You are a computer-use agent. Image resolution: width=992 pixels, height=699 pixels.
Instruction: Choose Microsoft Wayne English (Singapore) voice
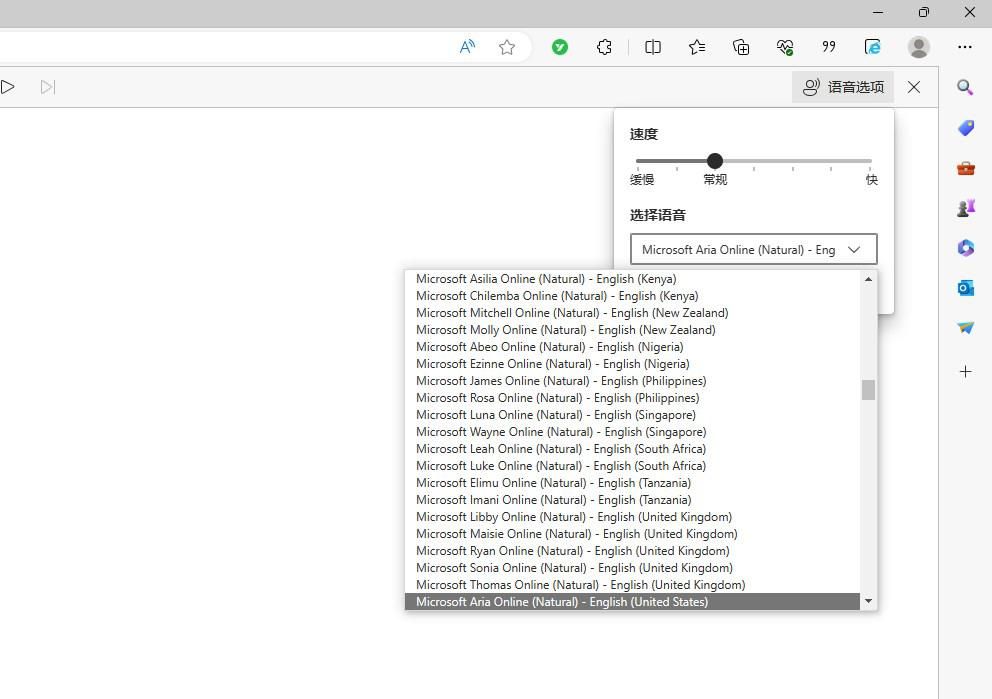click(632, 432)
